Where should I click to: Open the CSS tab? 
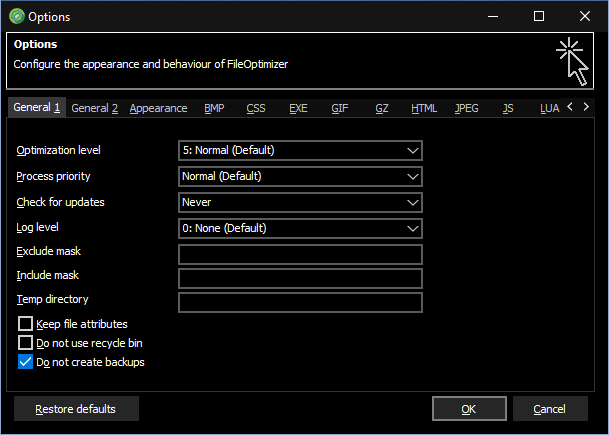point(256,108)
